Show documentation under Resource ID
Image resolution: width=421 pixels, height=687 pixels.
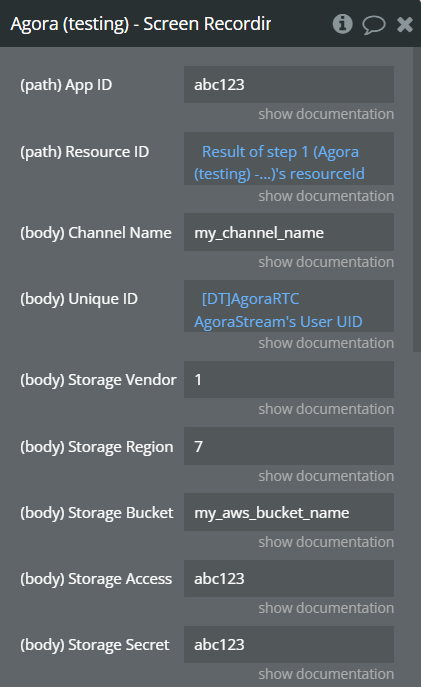click(x=326, y=196)
